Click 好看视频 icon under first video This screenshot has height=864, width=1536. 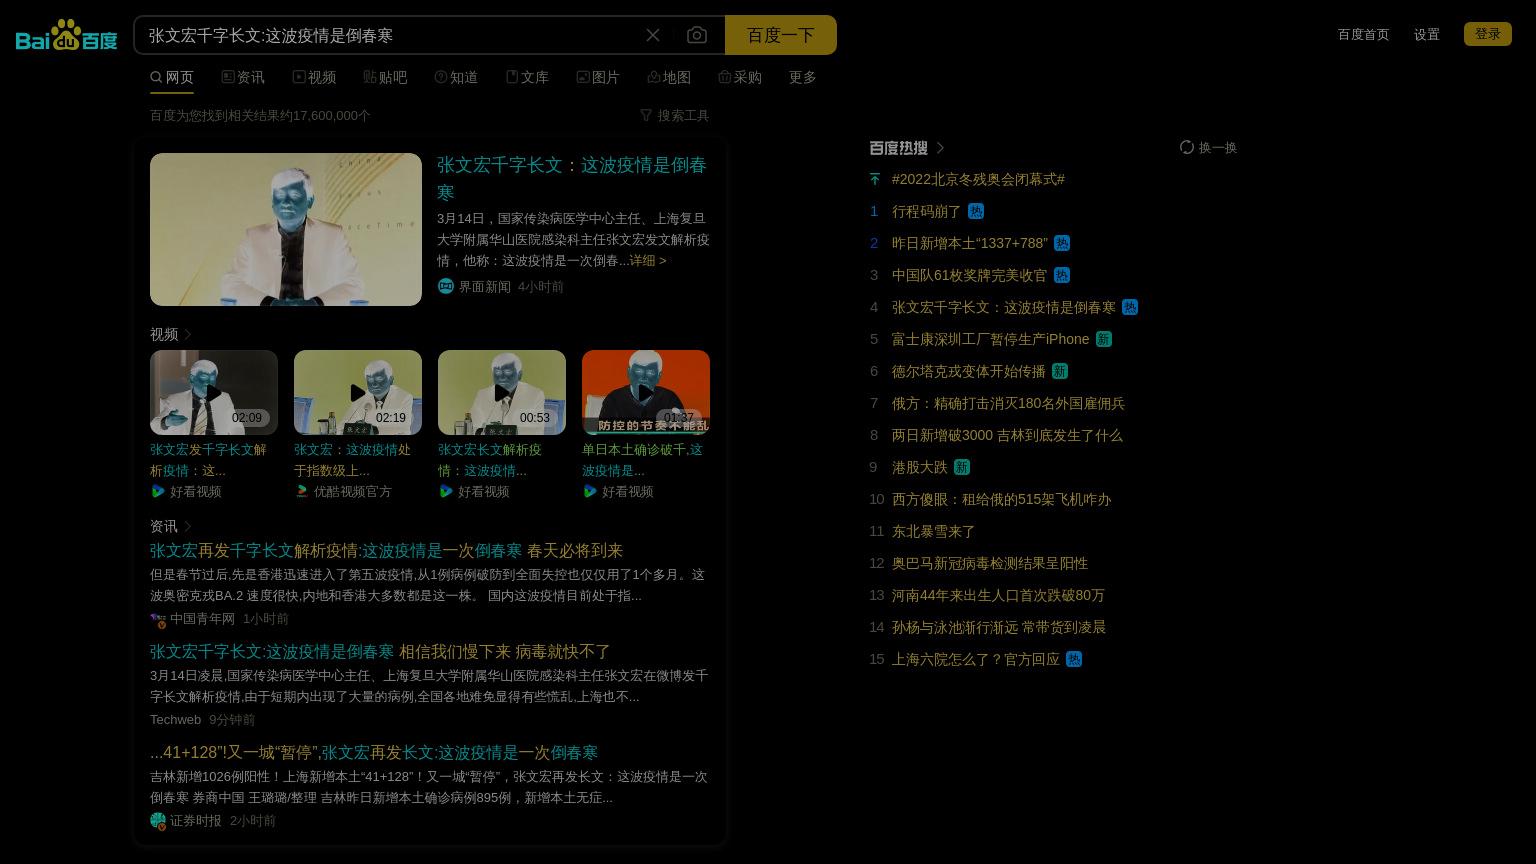click(x=158, y=491)
